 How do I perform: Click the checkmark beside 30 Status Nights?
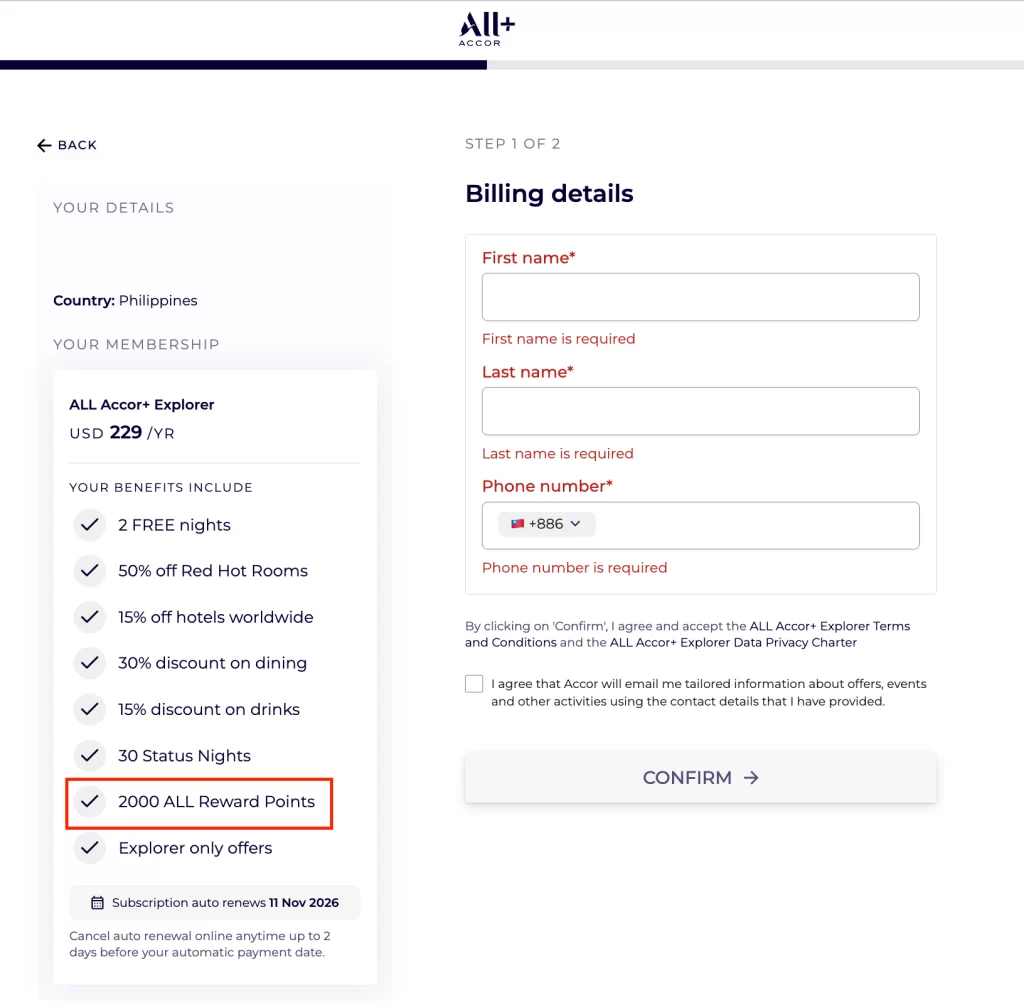pos(90,756)
